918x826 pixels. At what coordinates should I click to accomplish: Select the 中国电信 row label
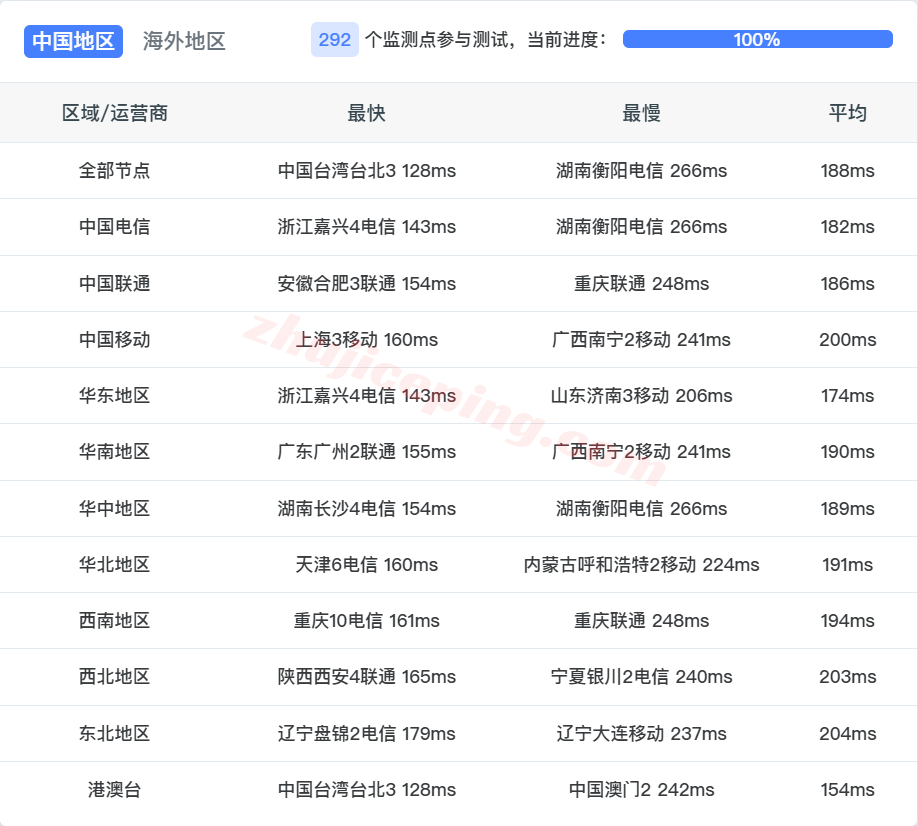(115, 227)
